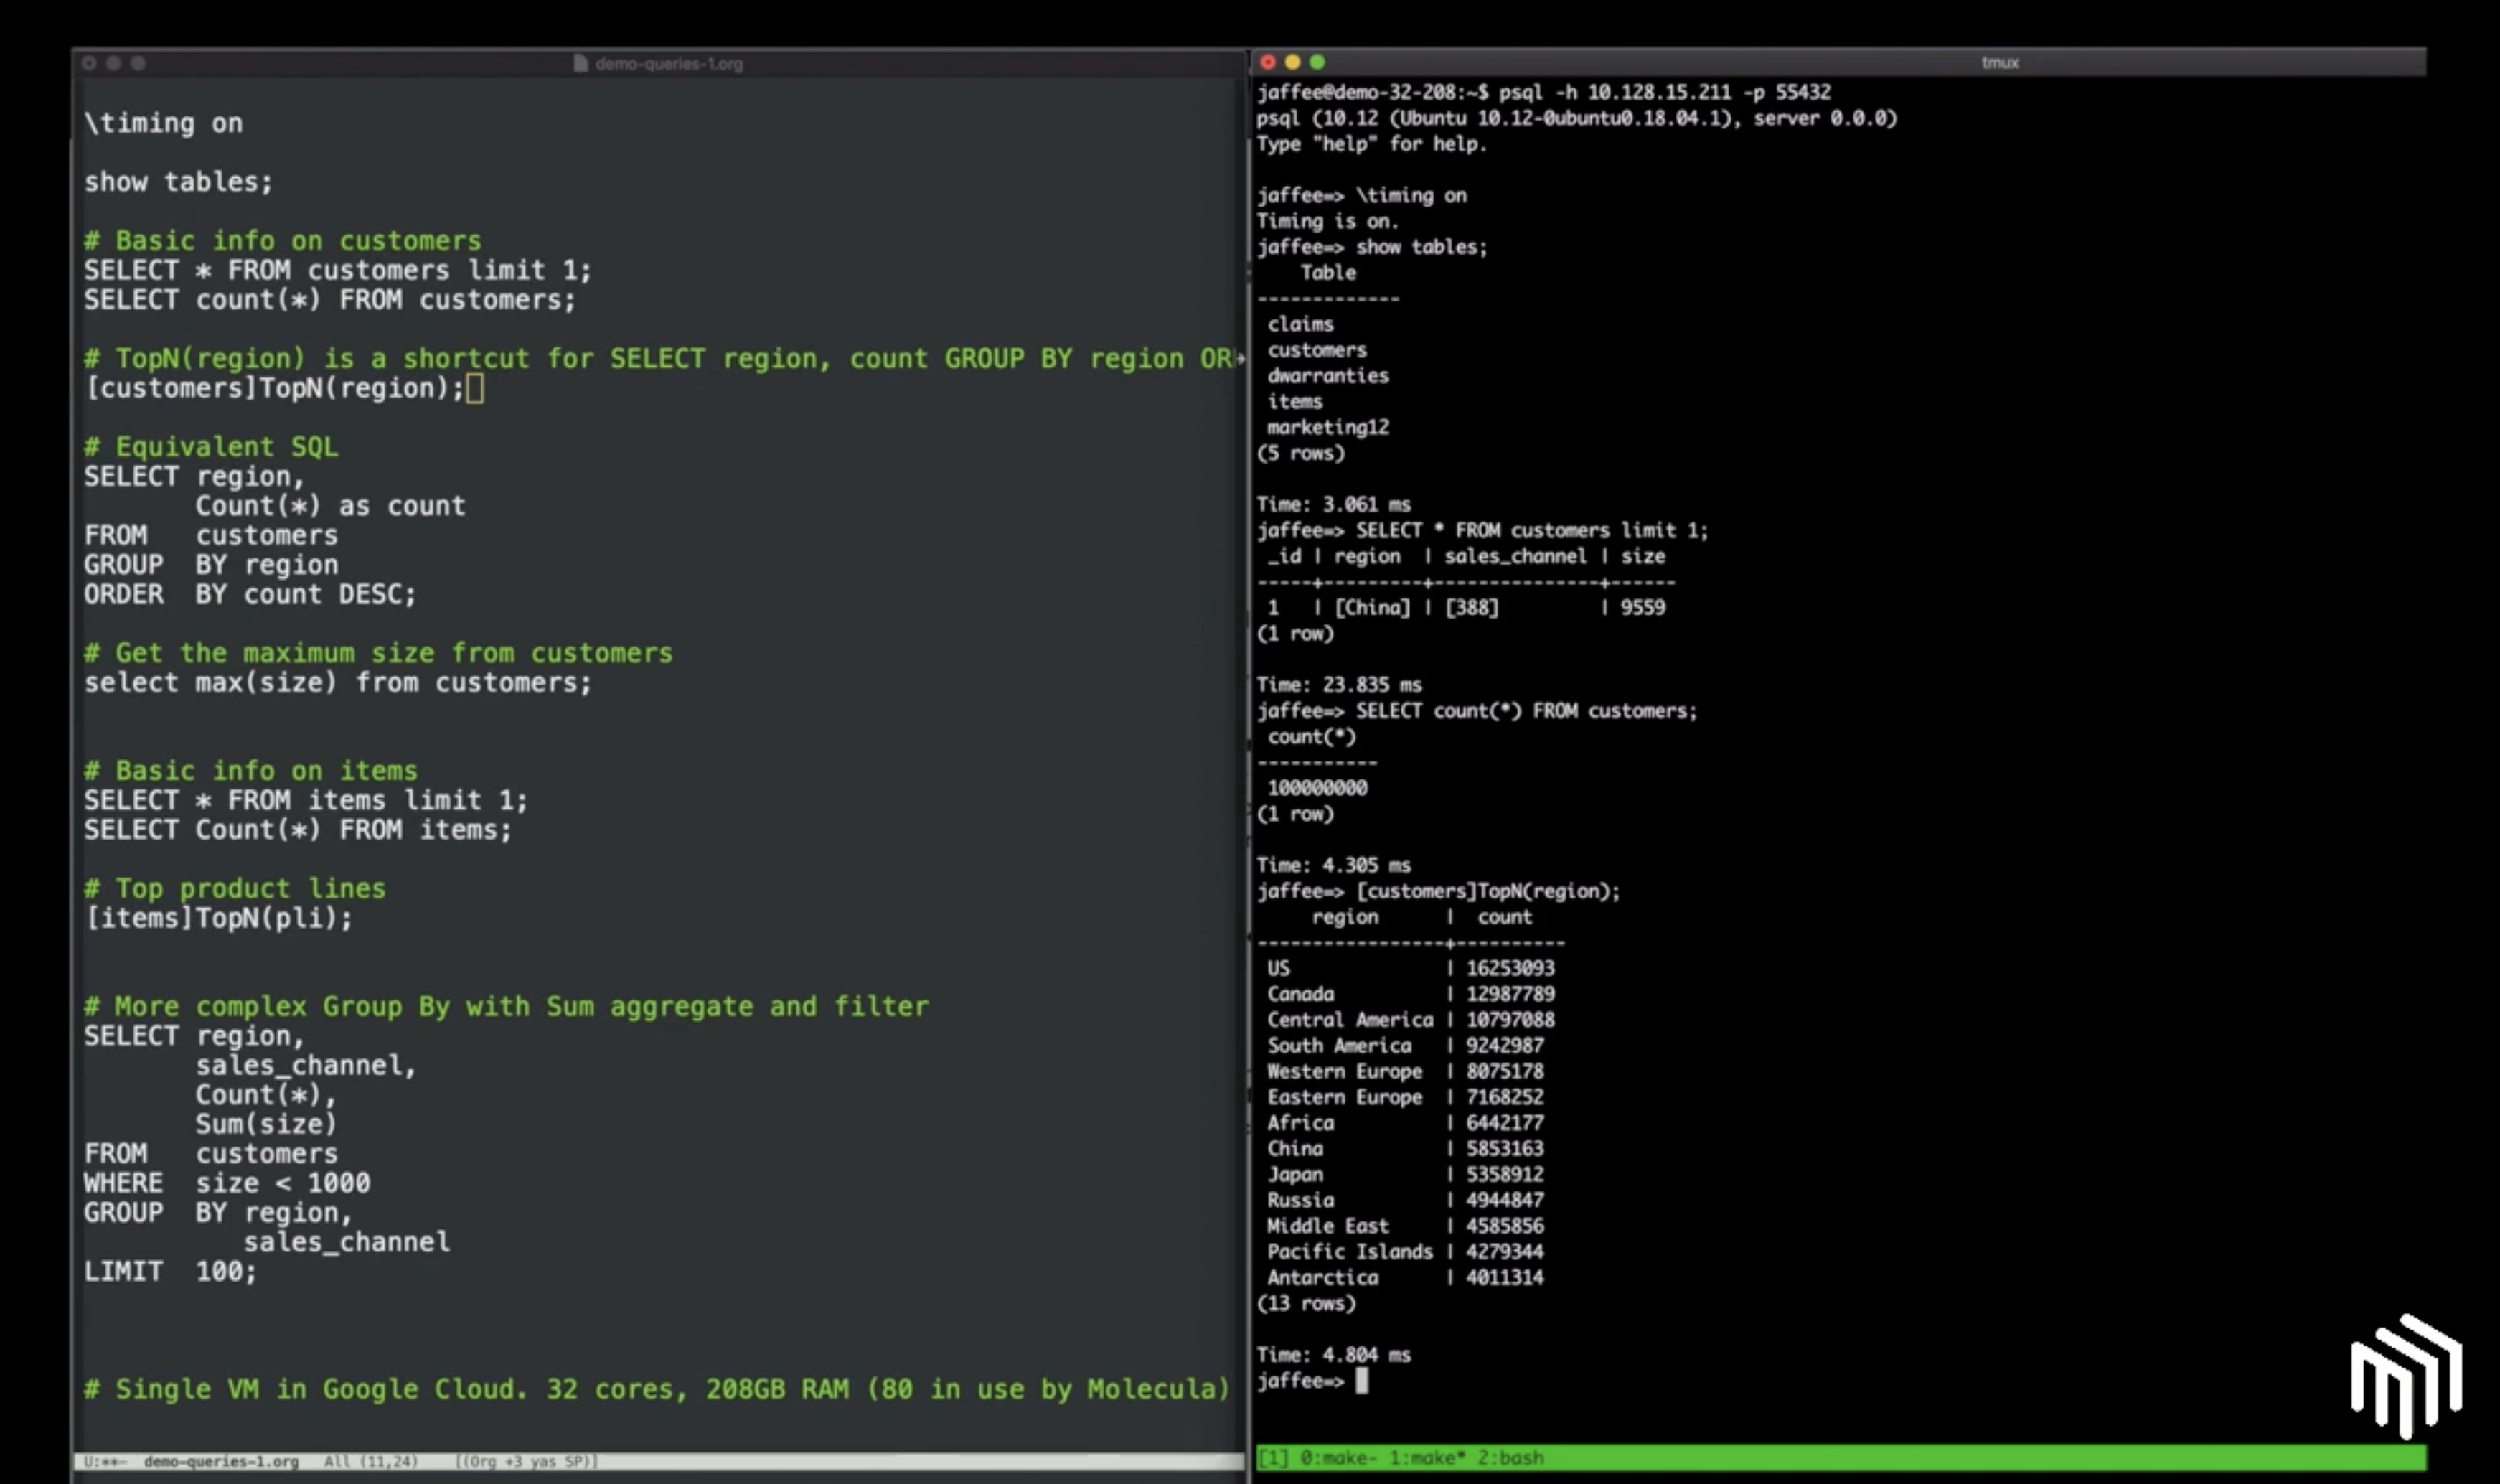The width and height of the screenshot is (2500, 1484).
Task: Click demo-queries-1.org buffer name in mode line
Action: coord(221,1461)
